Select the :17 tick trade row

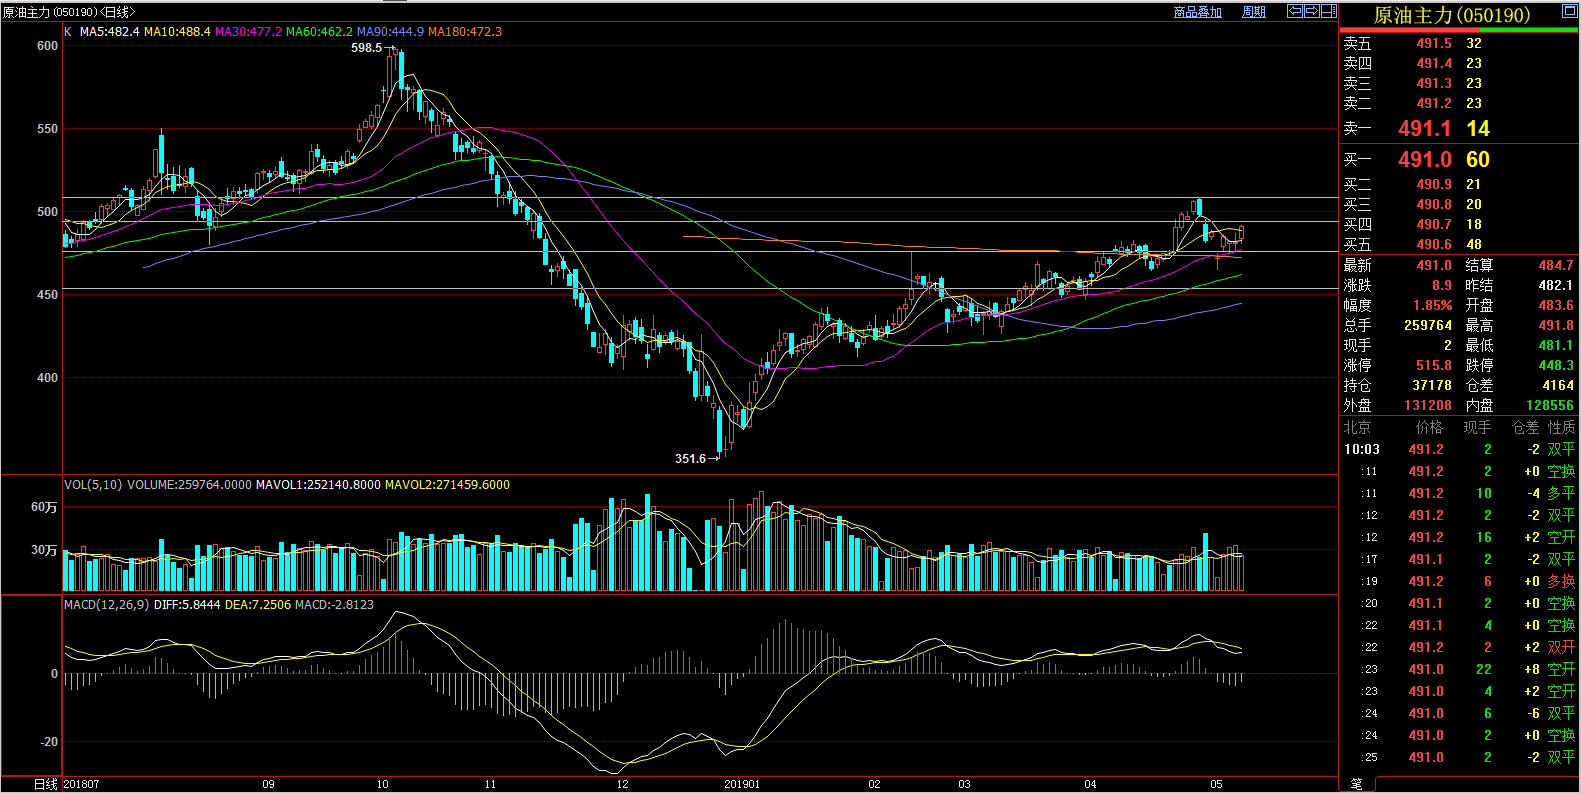[1458, 559]
